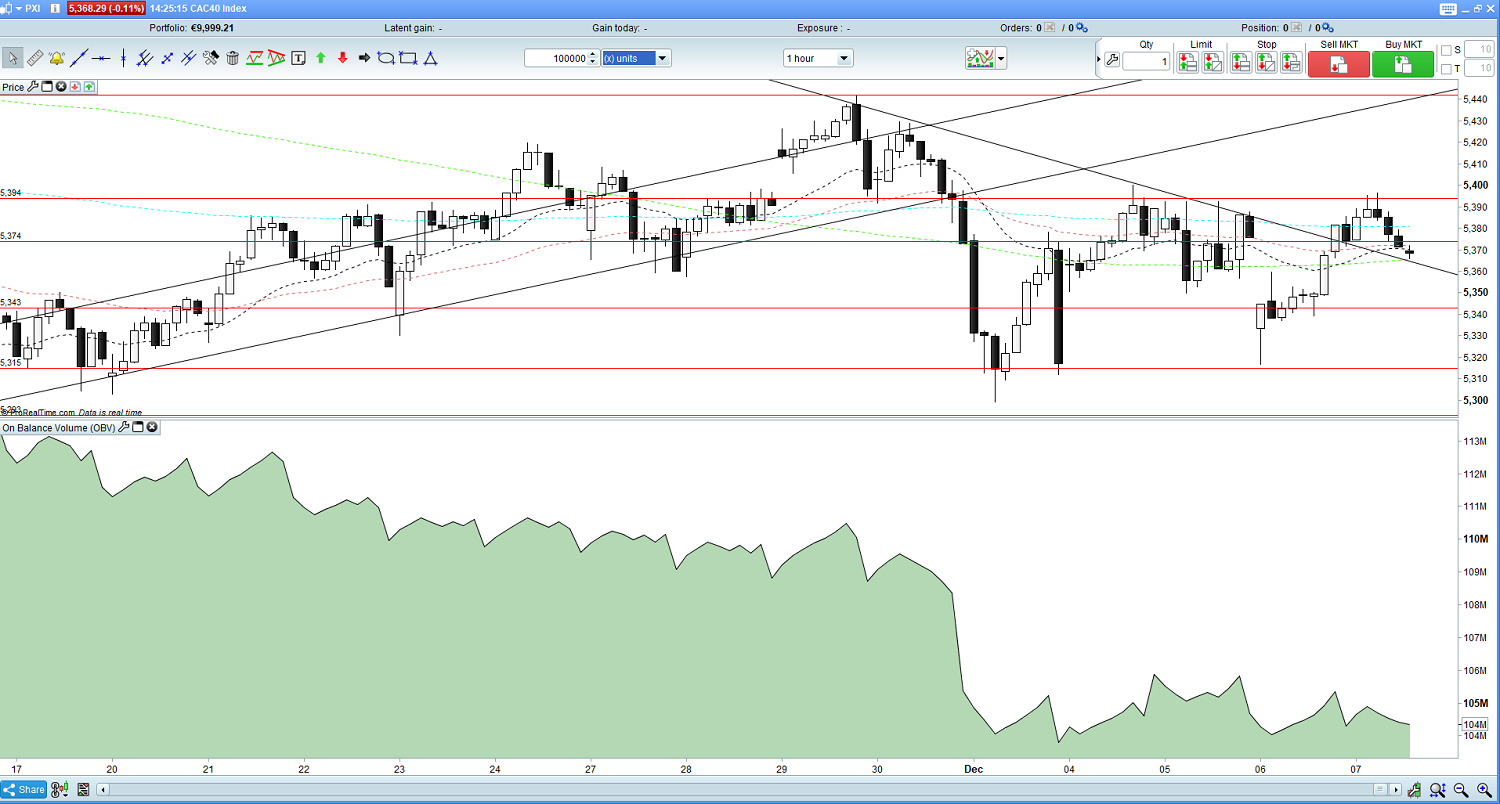The height and width of the screenshot is (804, 1500).
Task: Move the Price panel down with red arrow
Action: coord(75,87)
